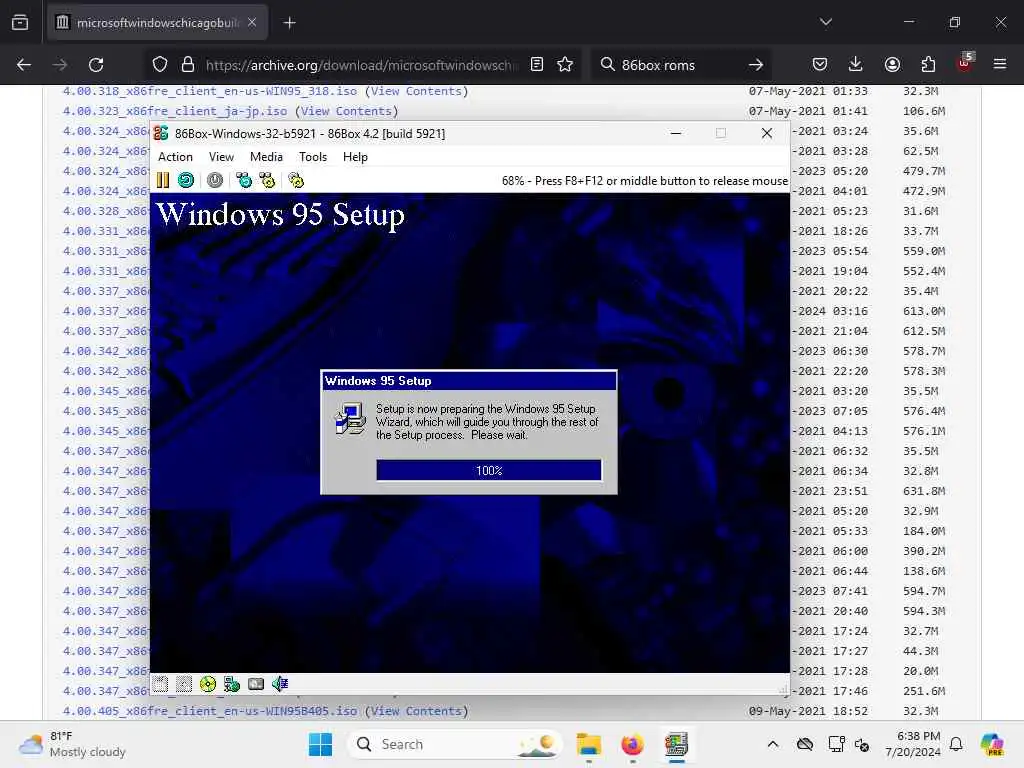Close the microsoftwindowschicagobuilds tab
This screenshot has height=768, width=1024.
[252, 22]
